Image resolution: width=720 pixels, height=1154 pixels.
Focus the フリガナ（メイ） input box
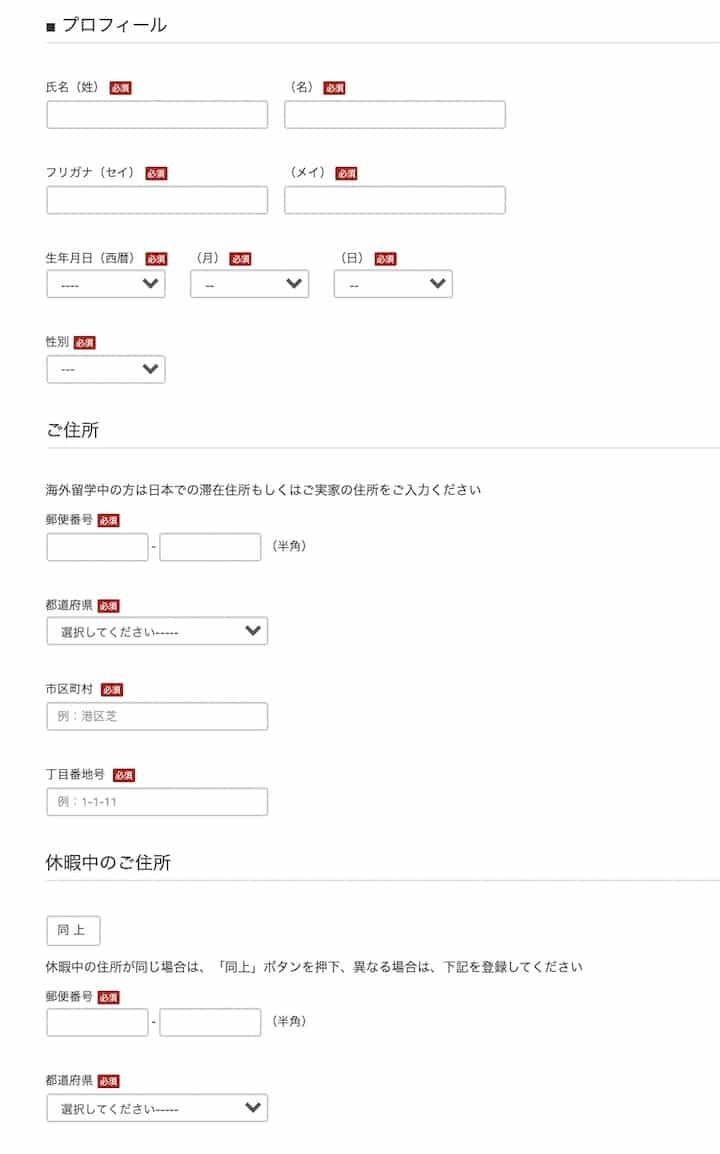click(394, 200)
